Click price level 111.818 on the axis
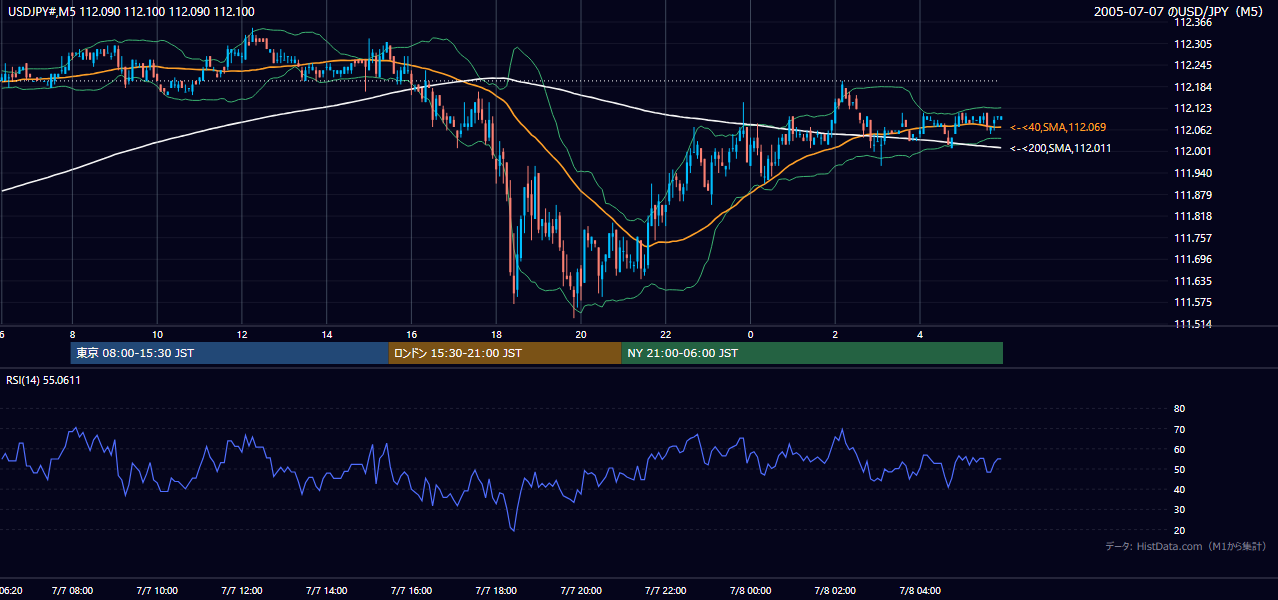 [1193, 216]
